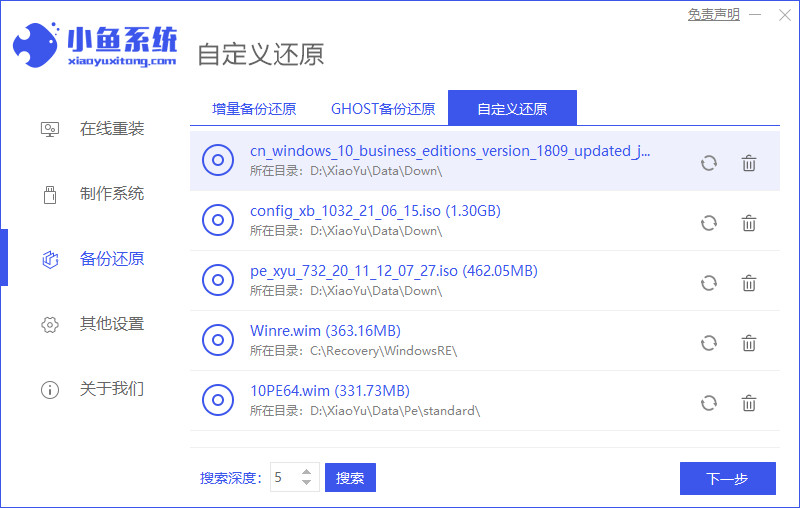800x508 pixels.
Task: Switch to GHOST备份还原 tab
Action: point(383,109)
